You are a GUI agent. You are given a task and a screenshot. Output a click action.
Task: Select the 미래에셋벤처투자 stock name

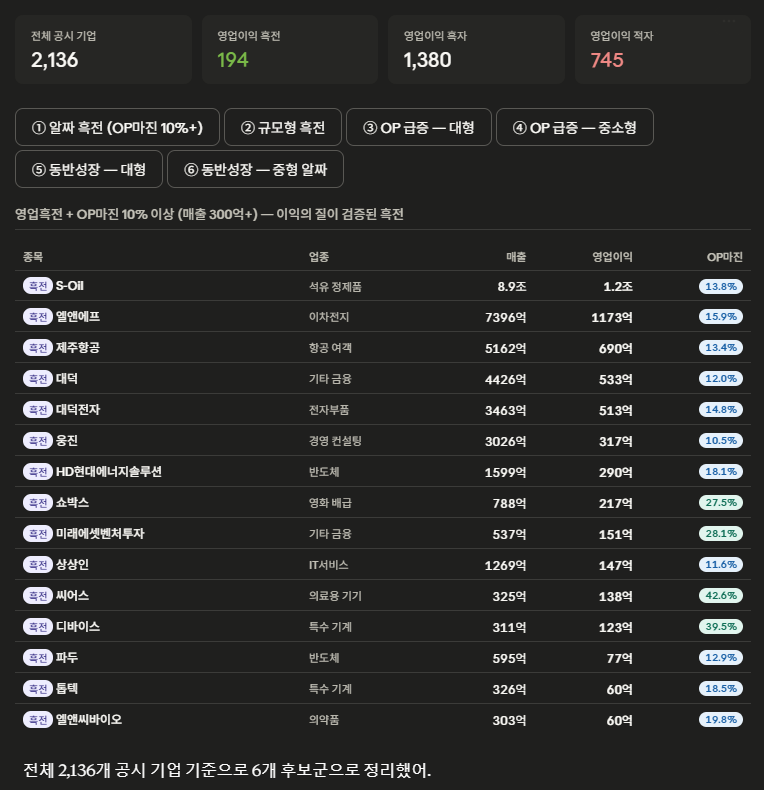[100, 534]
